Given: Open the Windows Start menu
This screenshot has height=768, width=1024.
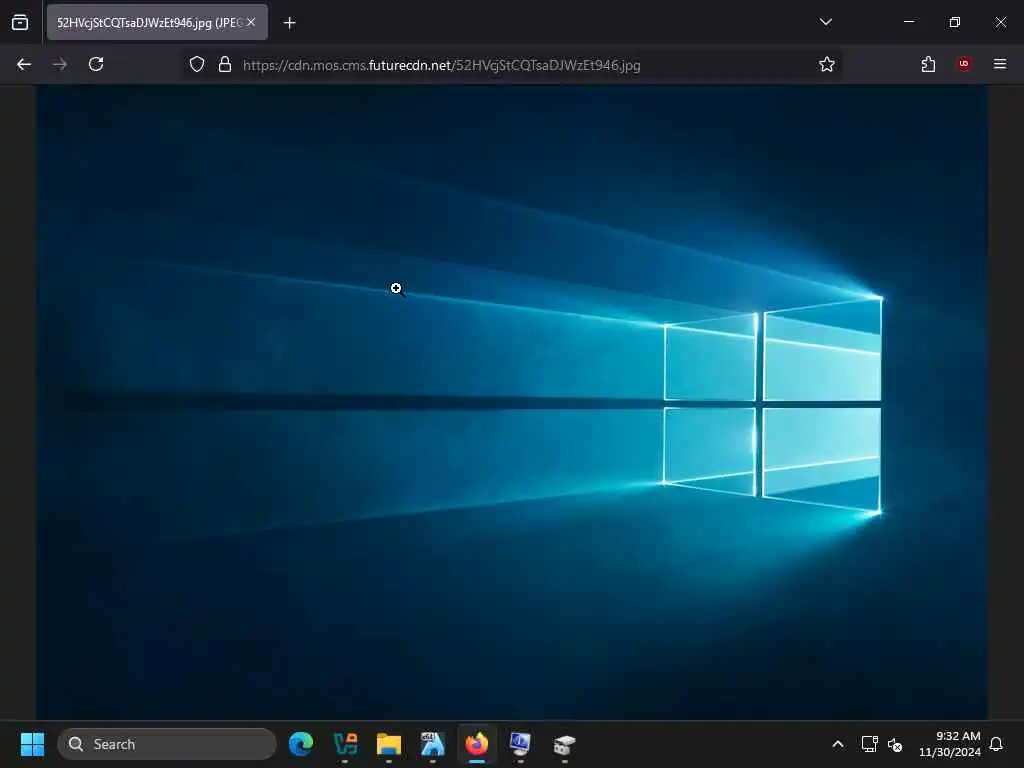Looking at the screenshot, I should click(32, 744).
